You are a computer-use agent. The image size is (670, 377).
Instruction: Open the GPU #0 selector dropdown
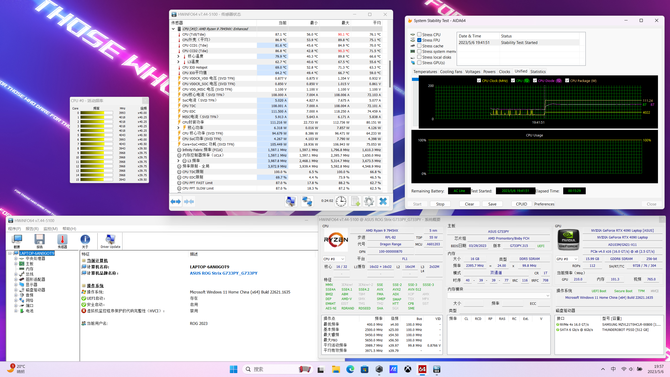[567, 259]
